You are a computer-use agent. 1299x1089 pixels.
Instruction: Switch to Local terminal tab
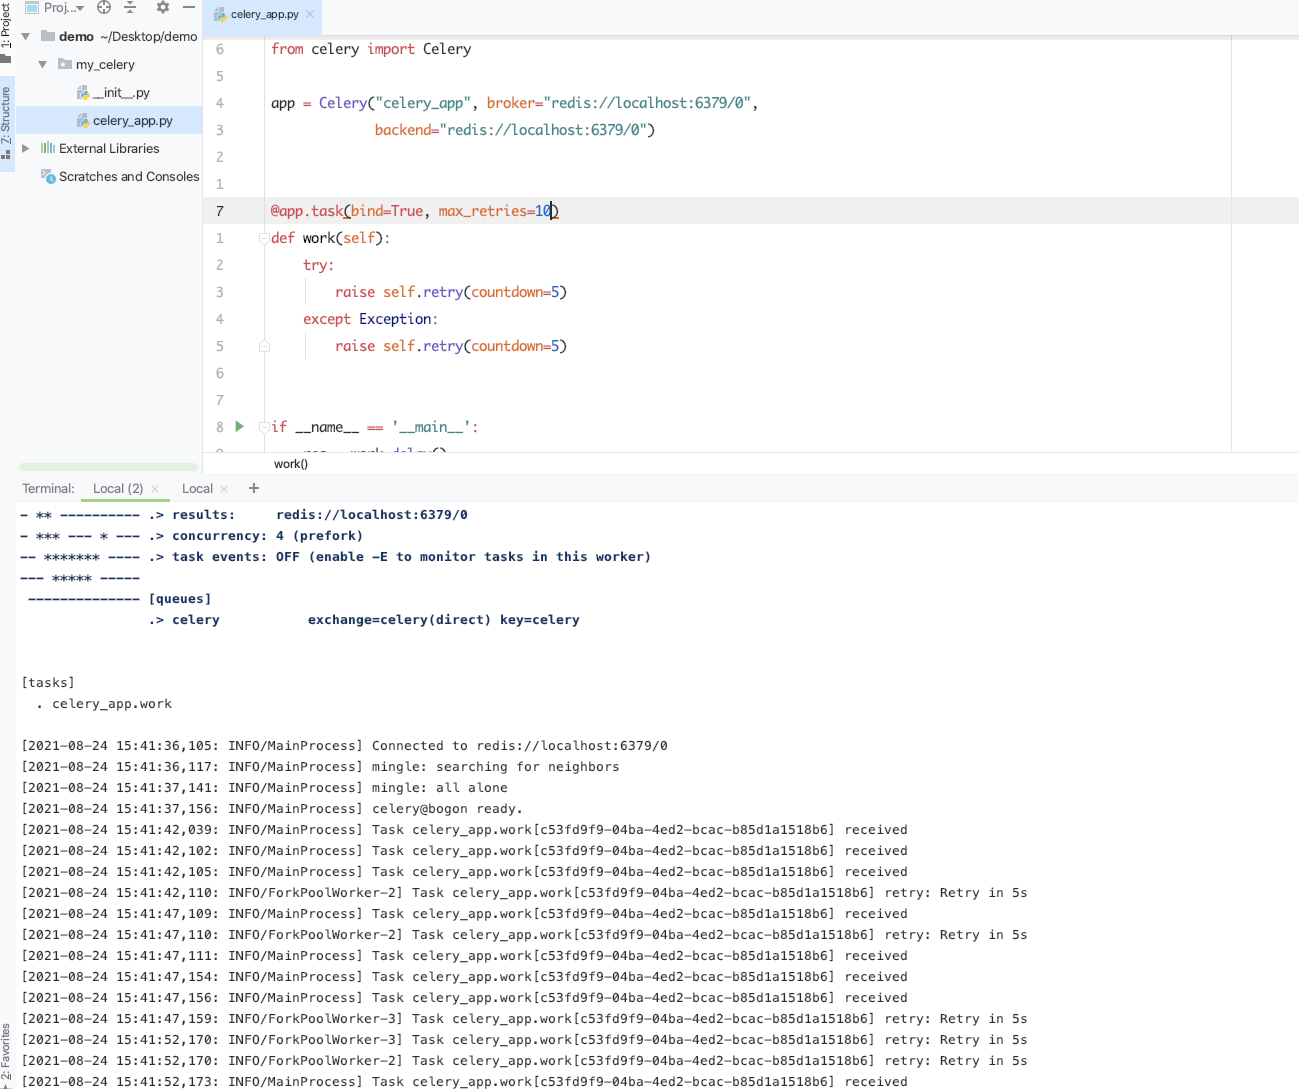[197, 488]
